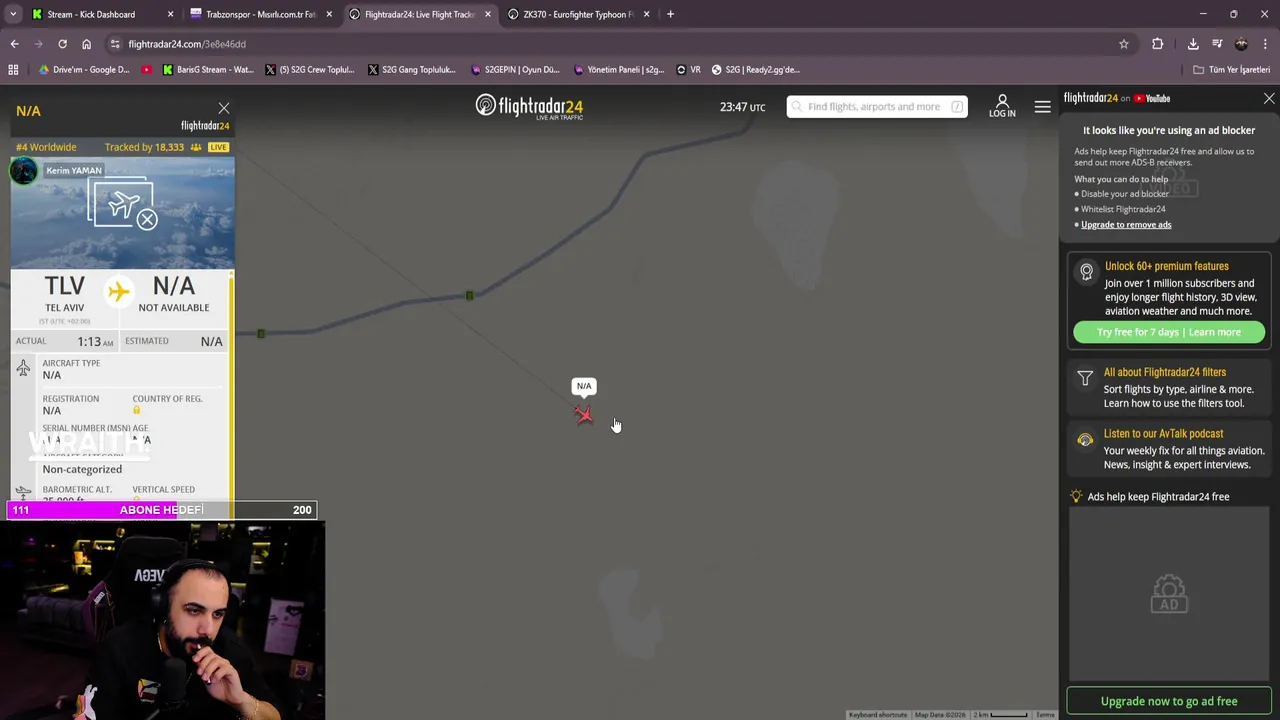The image size is (1280, 720).
Task: Click the LIVE badge in flight panel
Action: pyautogui.click(x=218, y=147)
